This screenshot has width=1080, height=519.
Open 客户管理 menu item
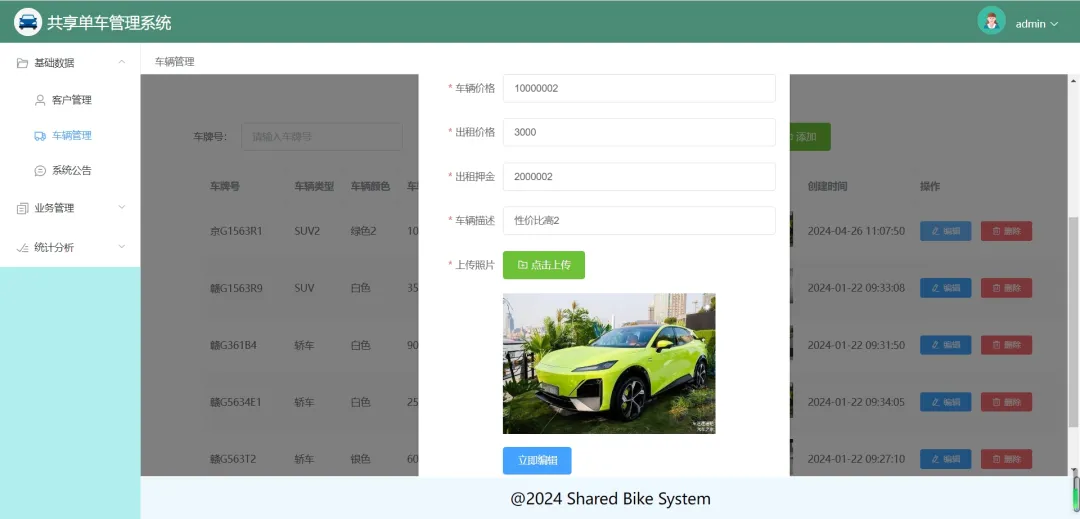(x=72, y=100)
